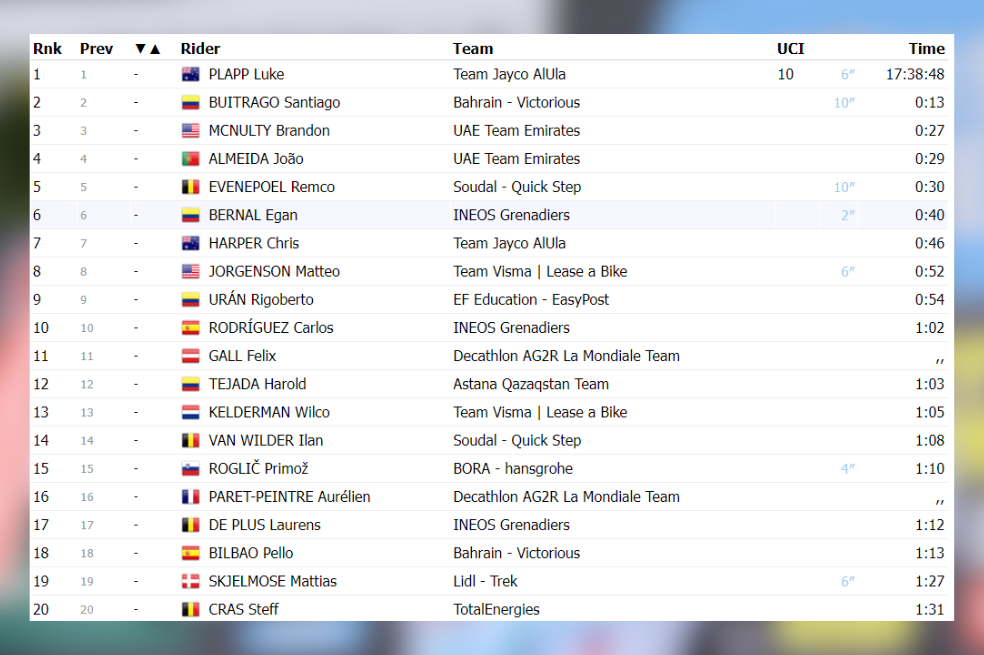The height and width of the screenshot is (655, 984).
Task: Click the Belgian flag beside DE PLUS Laurens
Action: 191,525
